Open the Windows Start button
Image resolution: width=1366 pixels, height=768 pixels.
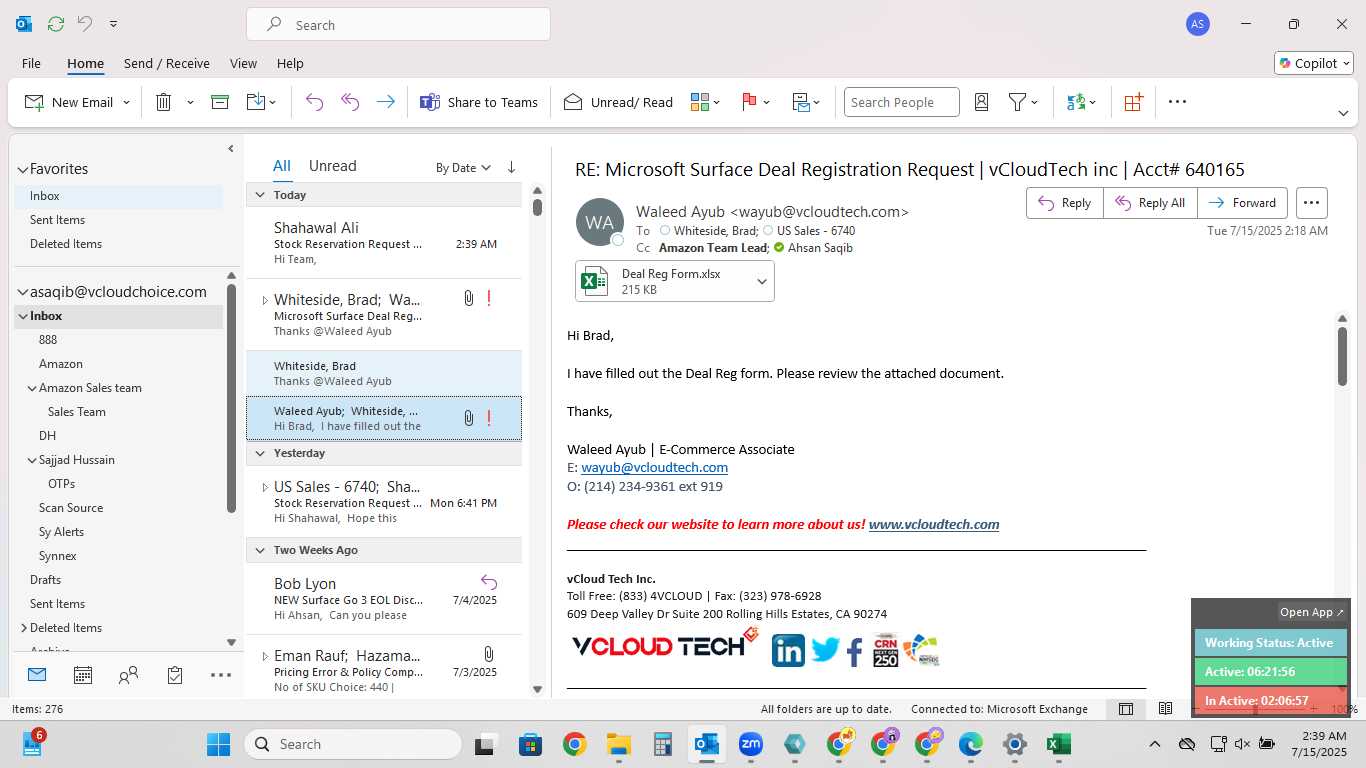218,744
